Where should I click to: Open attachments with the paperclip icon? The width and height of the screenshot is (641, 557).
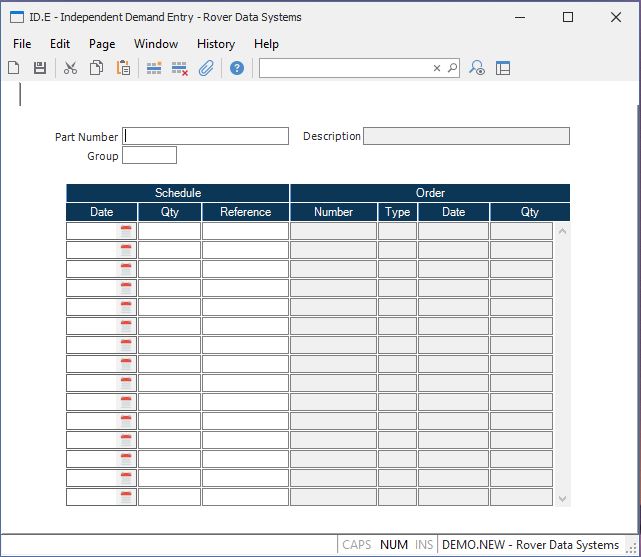[206, 68]
